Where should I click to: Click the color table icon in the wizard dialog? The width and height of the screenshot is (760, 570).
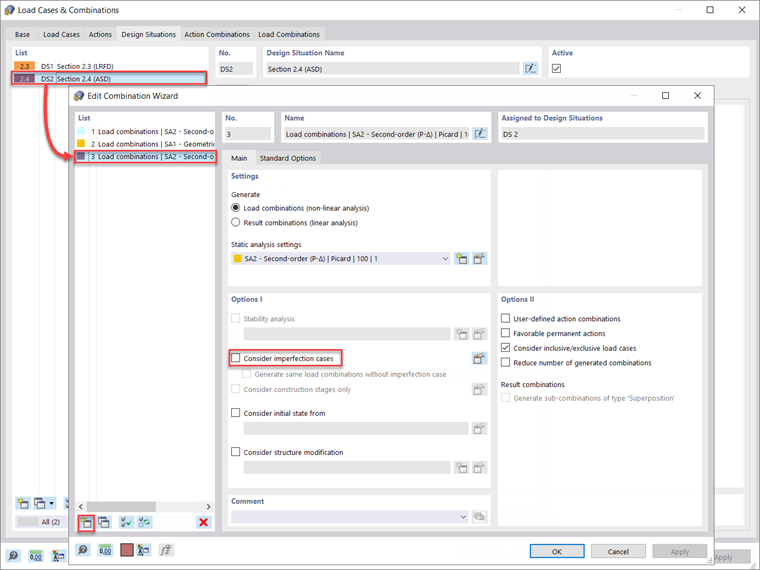click(x=143, y=550)
